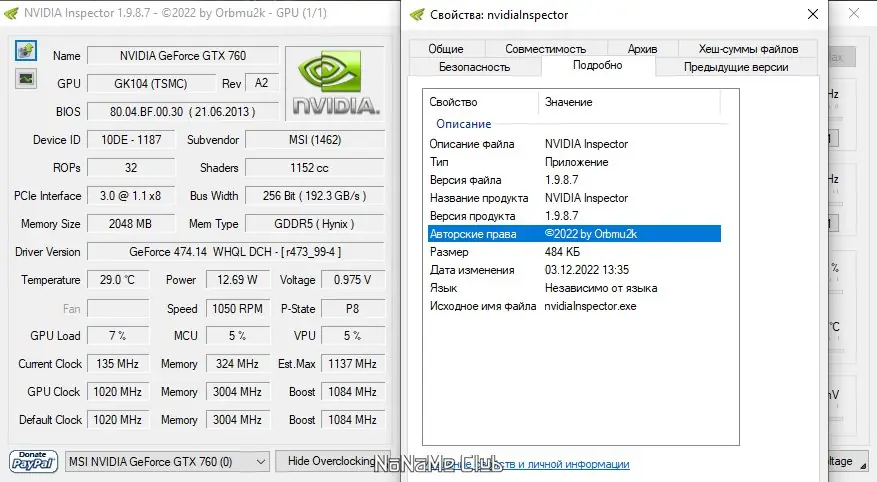Select the Язык row
Screen dimensions: 877x482
click(x=574, y=288)
